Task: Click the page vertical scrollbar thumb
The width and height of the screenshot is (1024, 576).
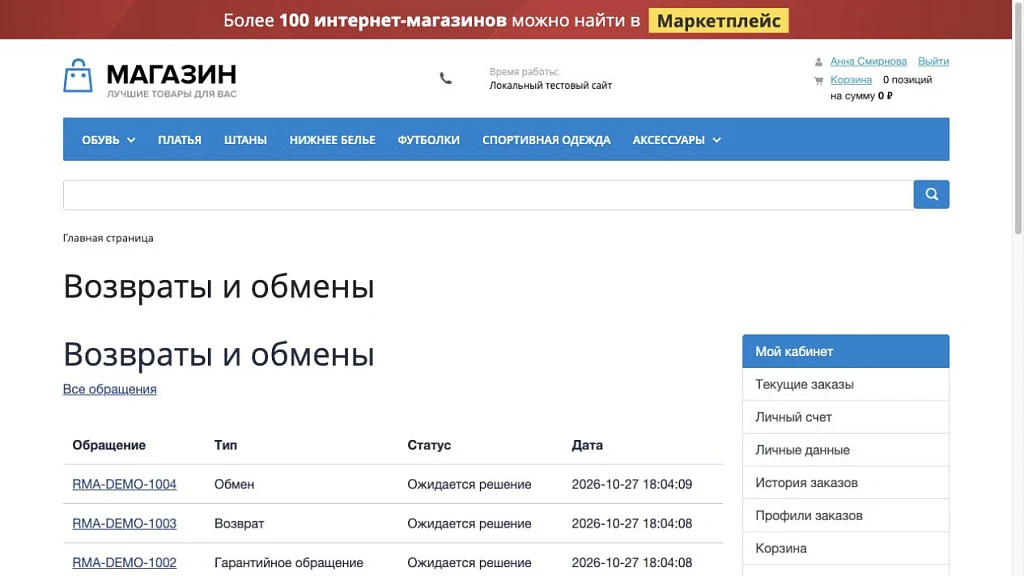Action: 1018,118
